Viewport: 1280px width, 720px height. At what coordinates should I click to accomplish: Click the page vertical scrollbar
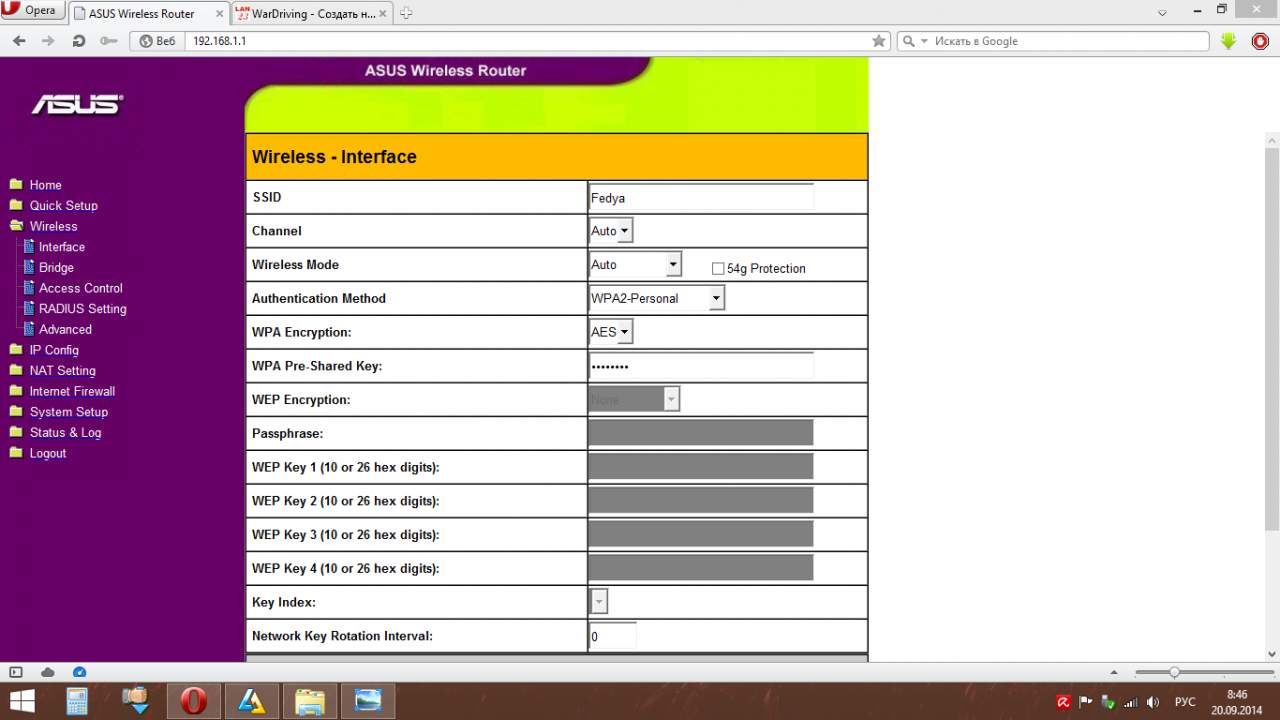pyautogui.click(x=1272, y=340)
